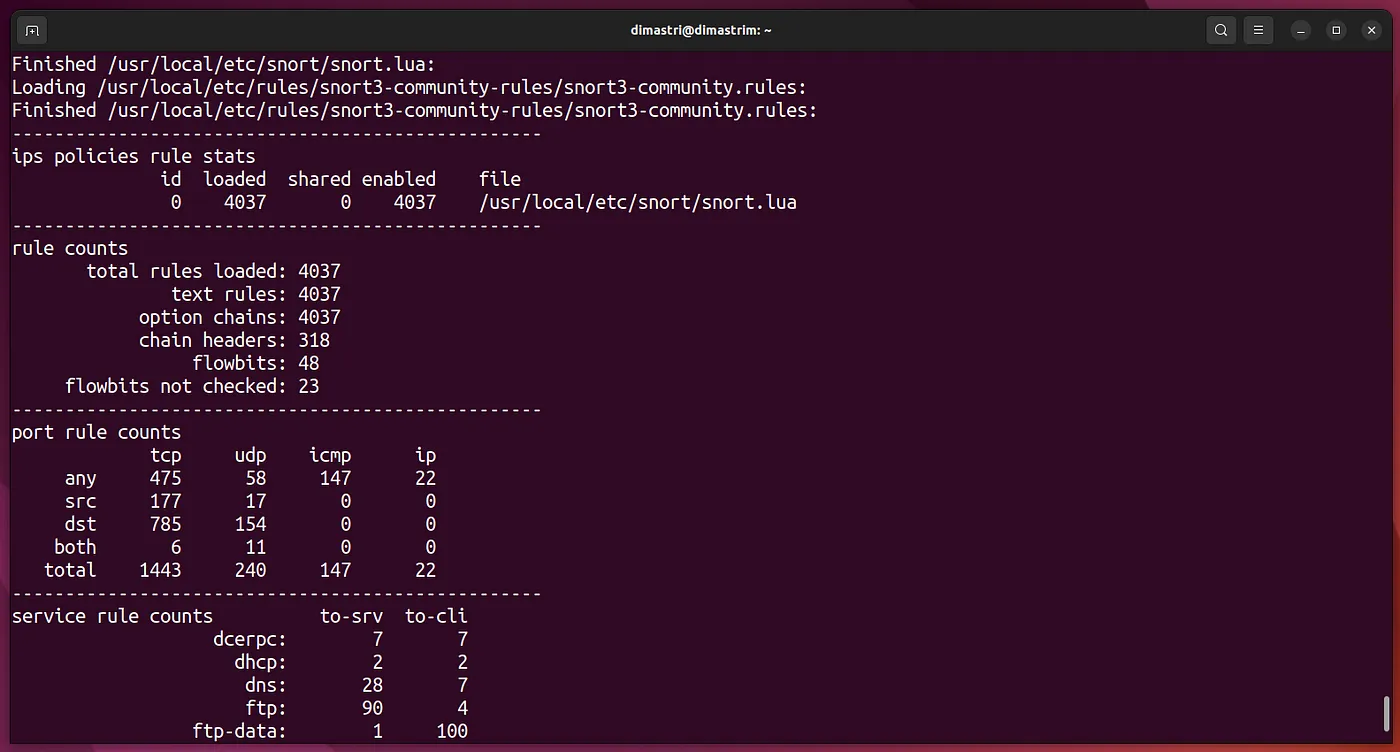Click the window title dimastri@dimastrim
This screenshot has height=752, width=1400.
coord(700,30)
